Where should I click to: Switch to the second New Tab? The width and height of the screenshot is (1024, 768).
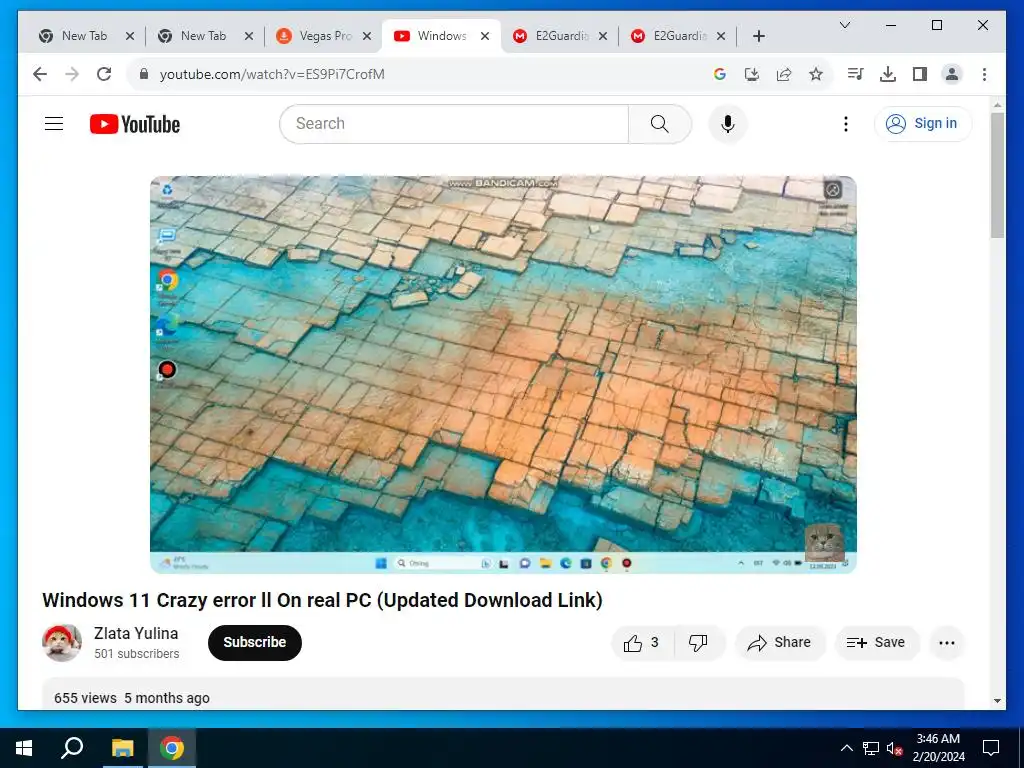click(203, 36)
